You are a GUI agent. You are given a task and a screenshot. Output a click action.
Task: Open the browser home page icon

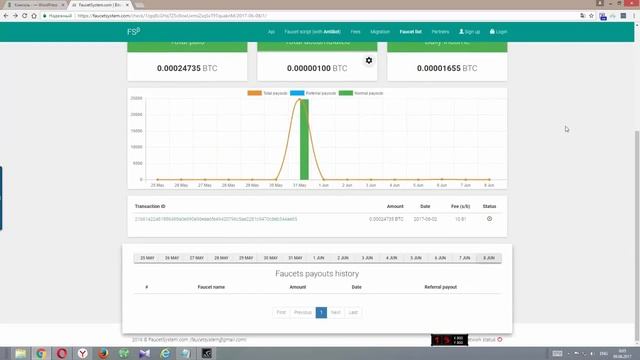34,16
